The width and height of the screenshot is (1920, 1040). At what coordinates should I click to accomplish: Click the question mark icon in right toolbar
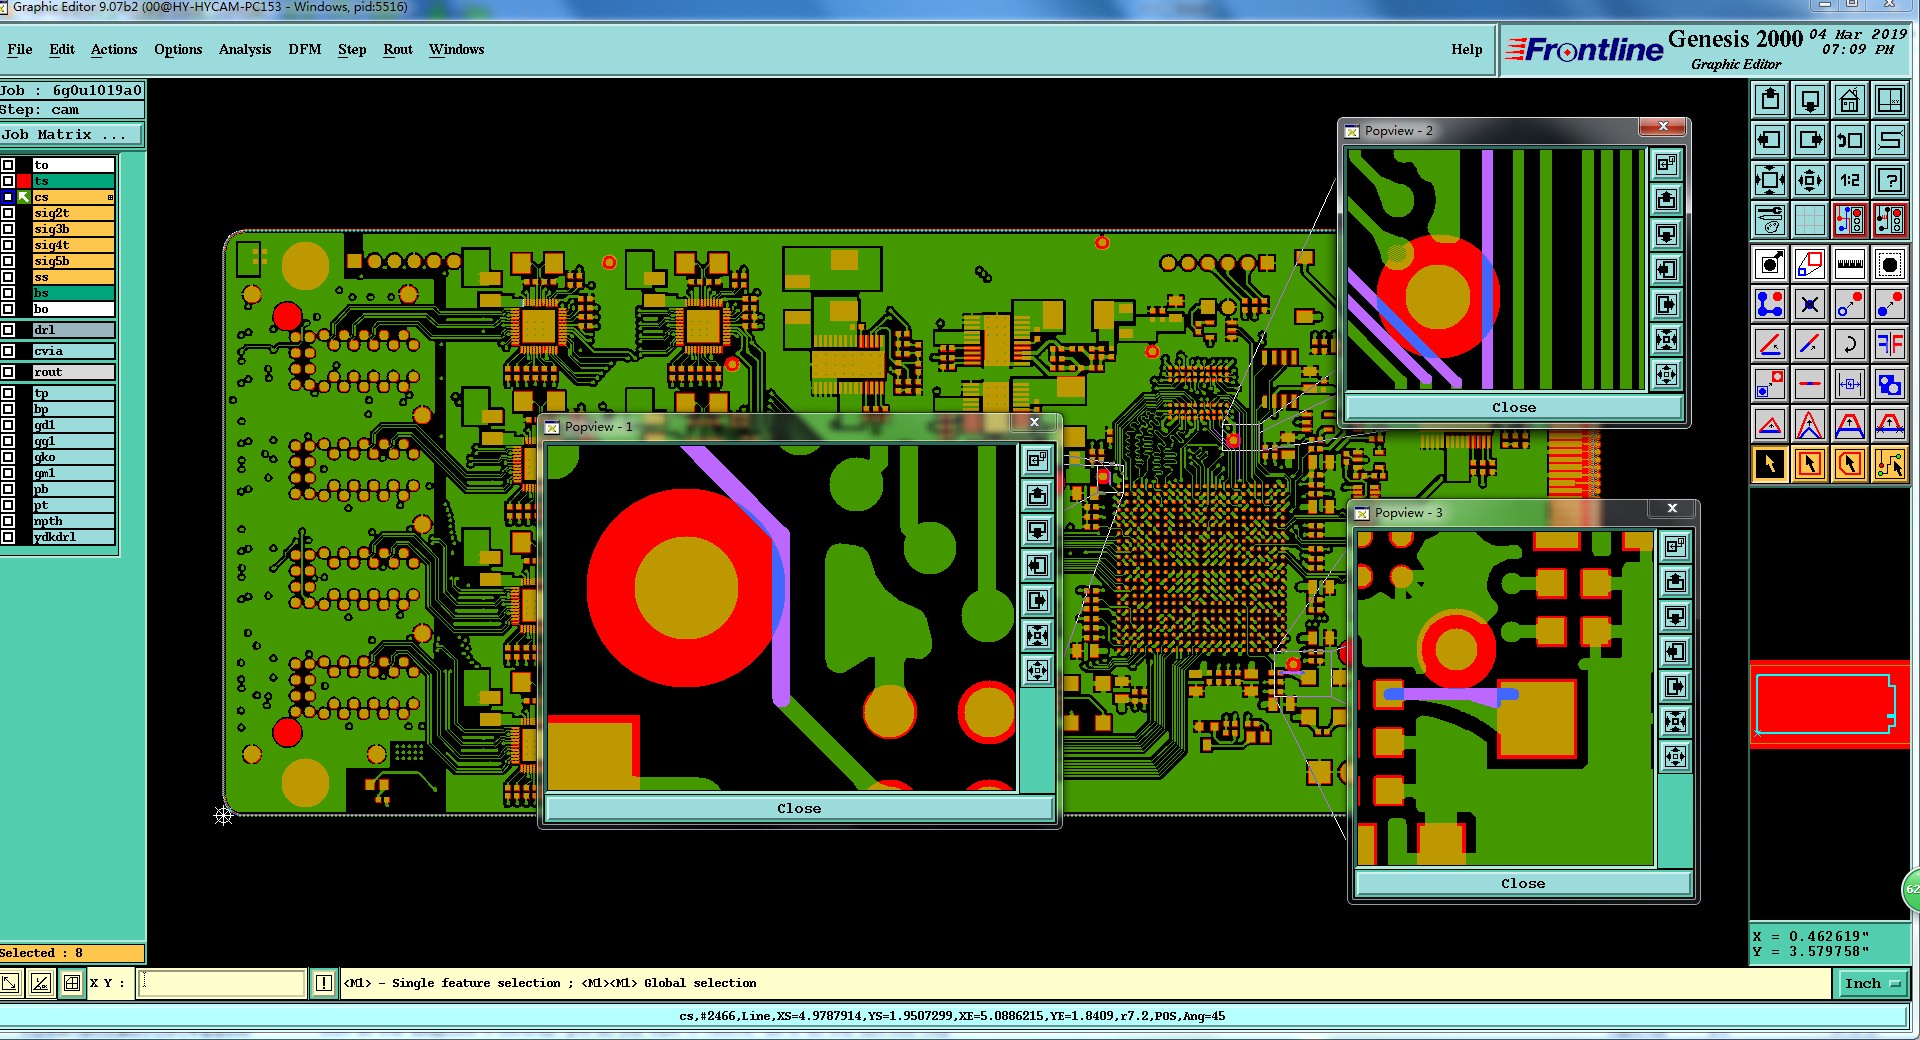(1890, 180)
